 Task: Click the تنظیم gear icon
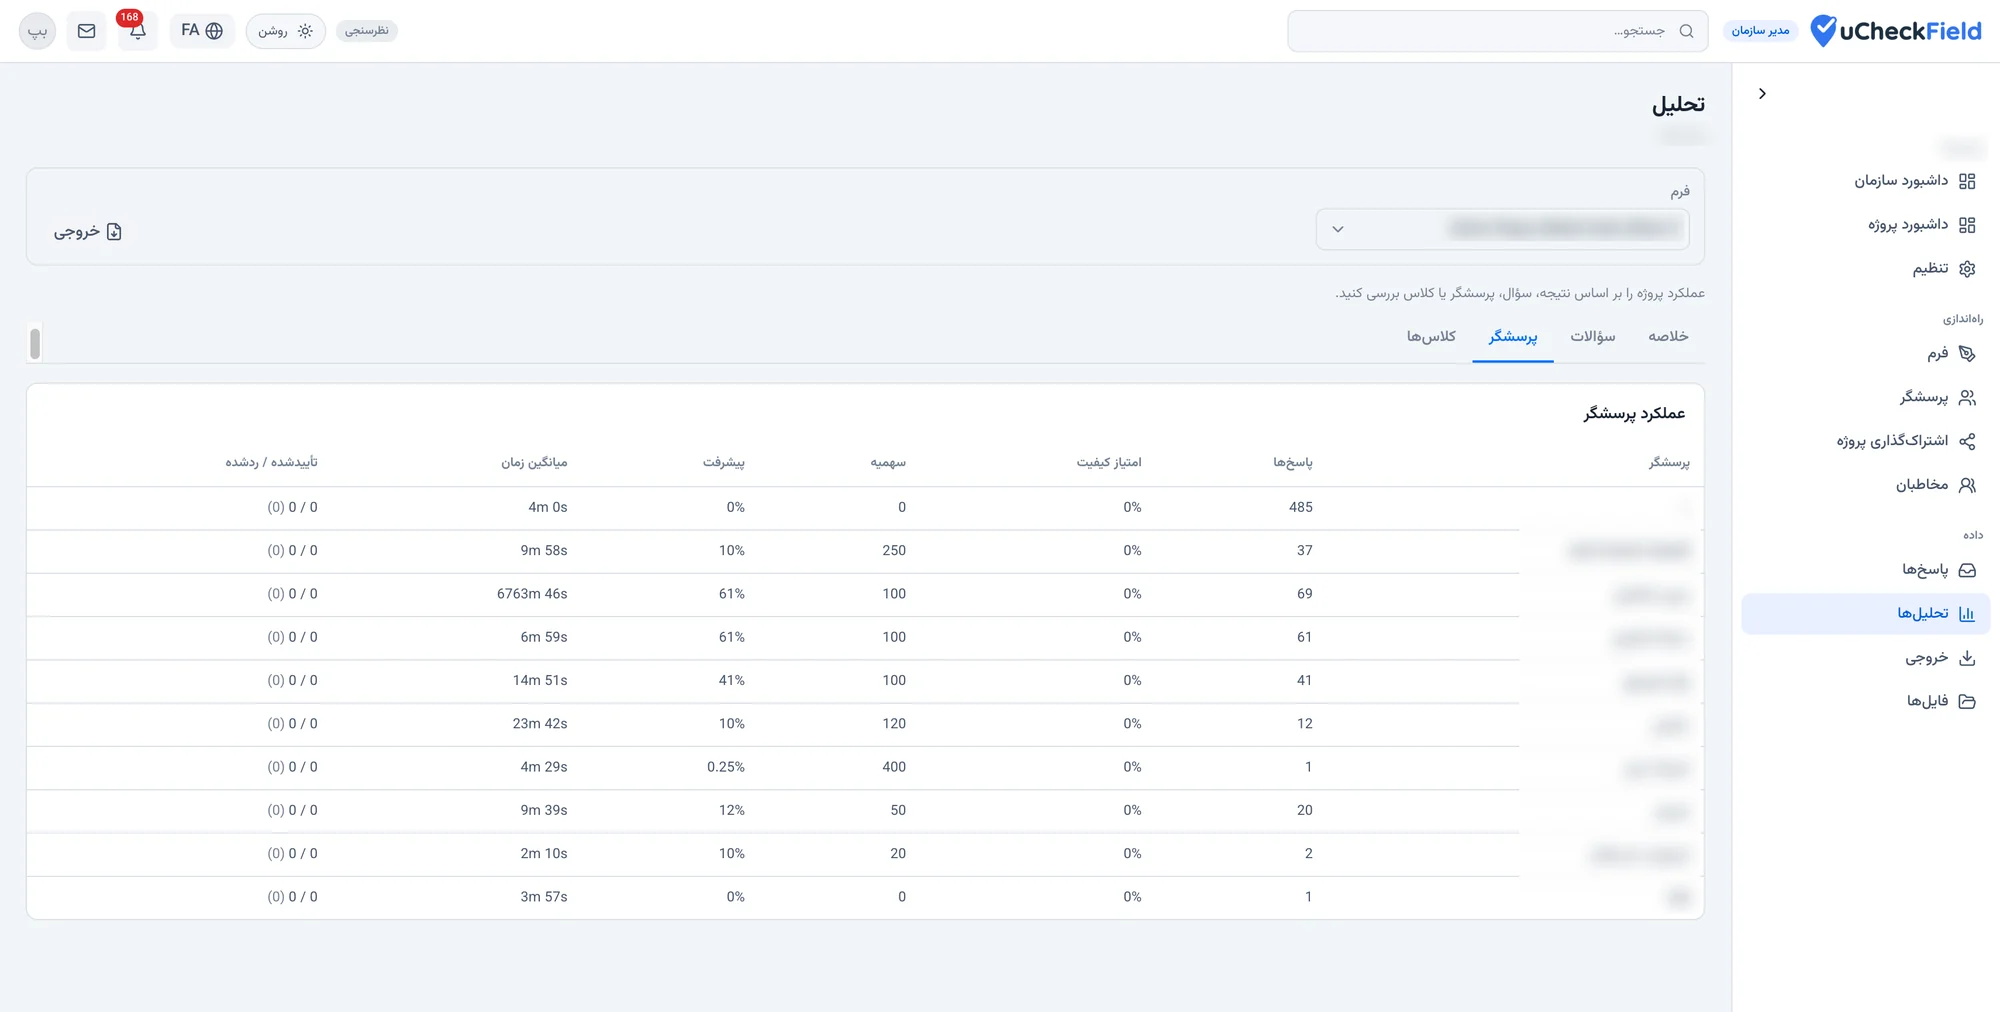1967,268
